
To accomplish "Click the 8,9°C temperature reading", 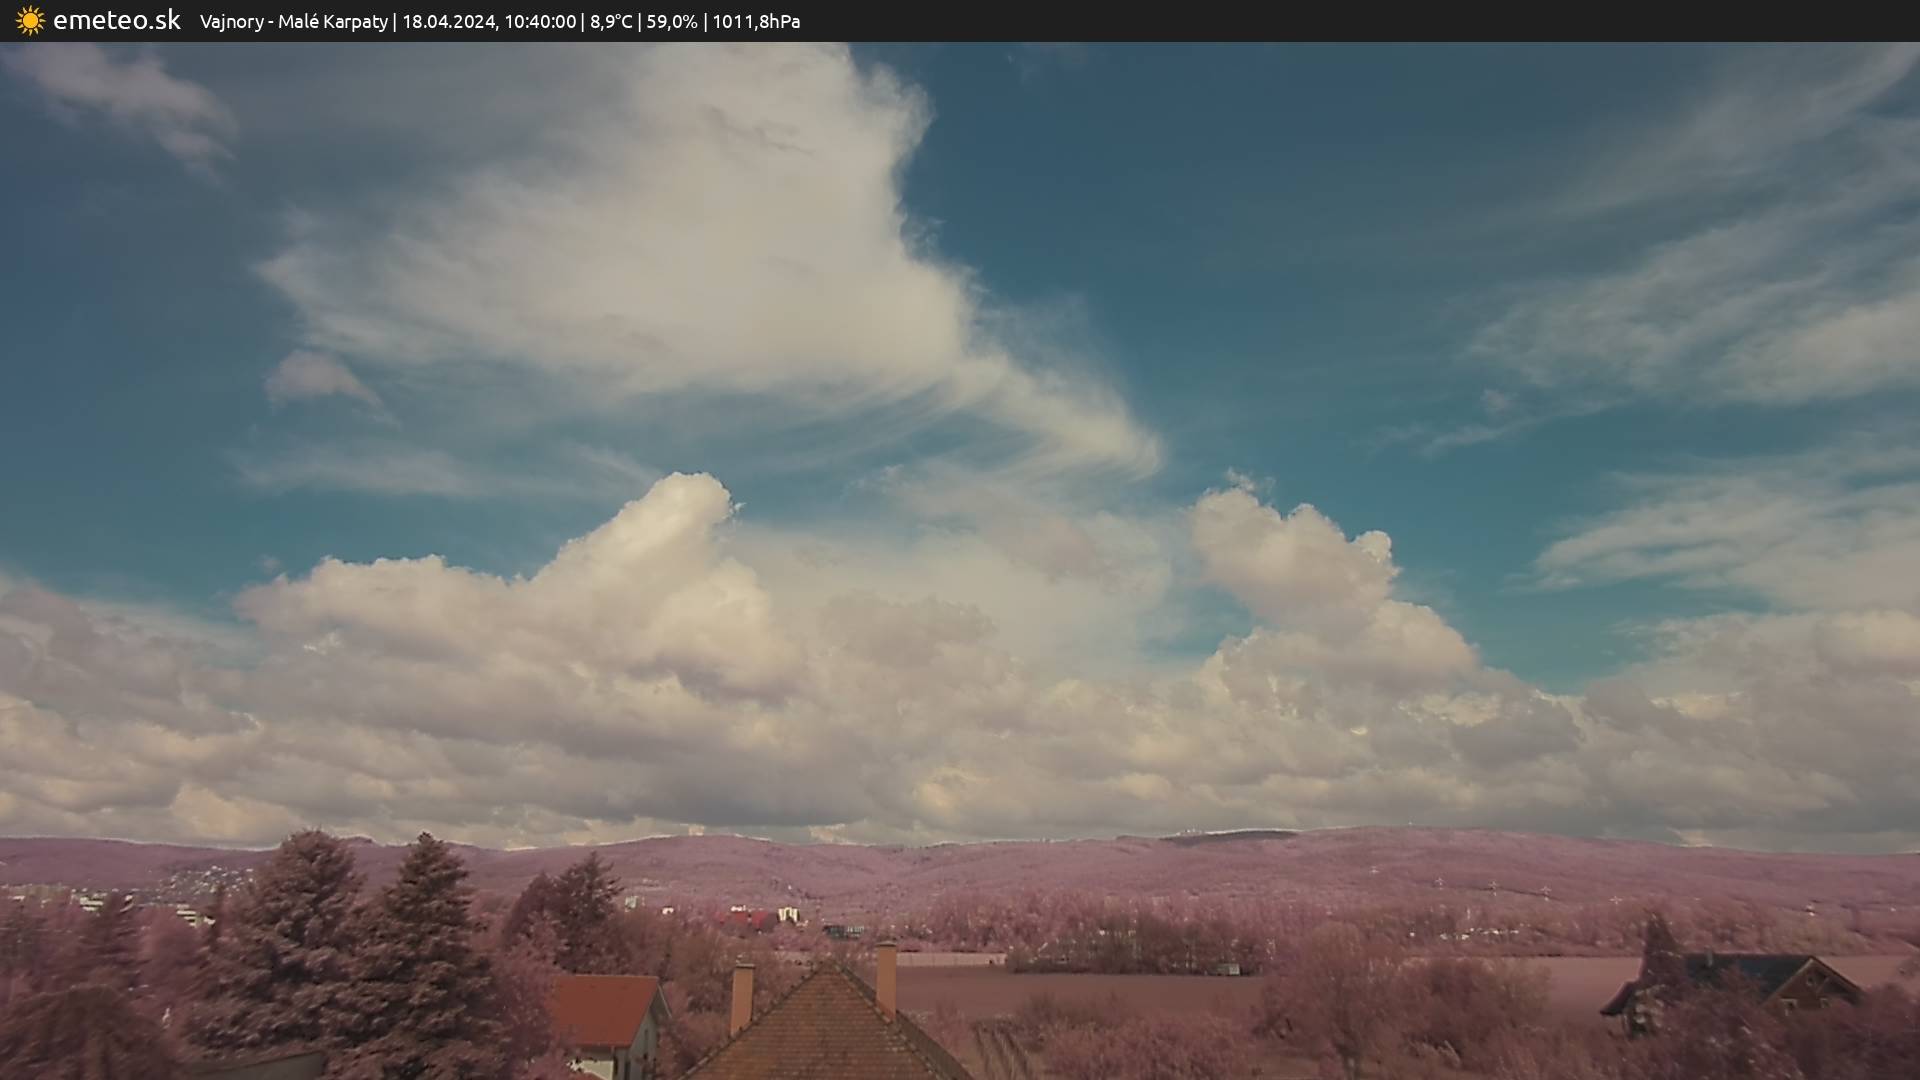I will coord(610,22).
